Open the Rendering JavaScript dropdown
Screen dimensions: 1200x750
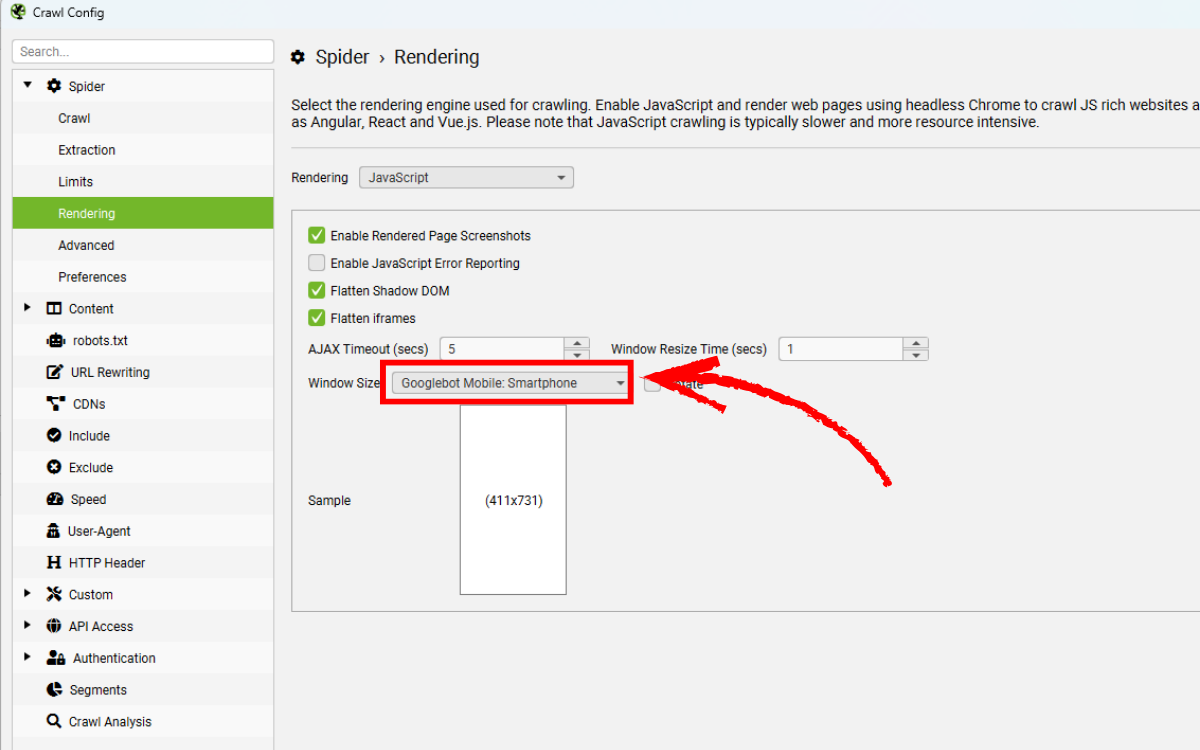click(x=466, y=177)
